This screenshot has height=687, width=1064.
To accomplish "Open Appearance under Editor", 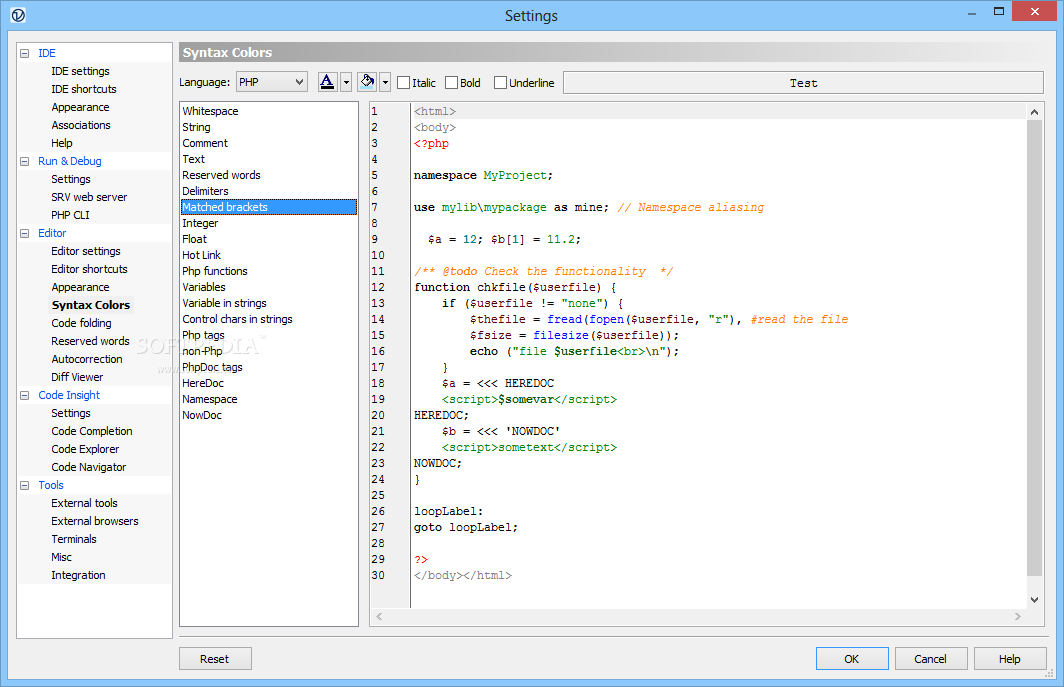I will pyautogui.click(x=80, y=287).
